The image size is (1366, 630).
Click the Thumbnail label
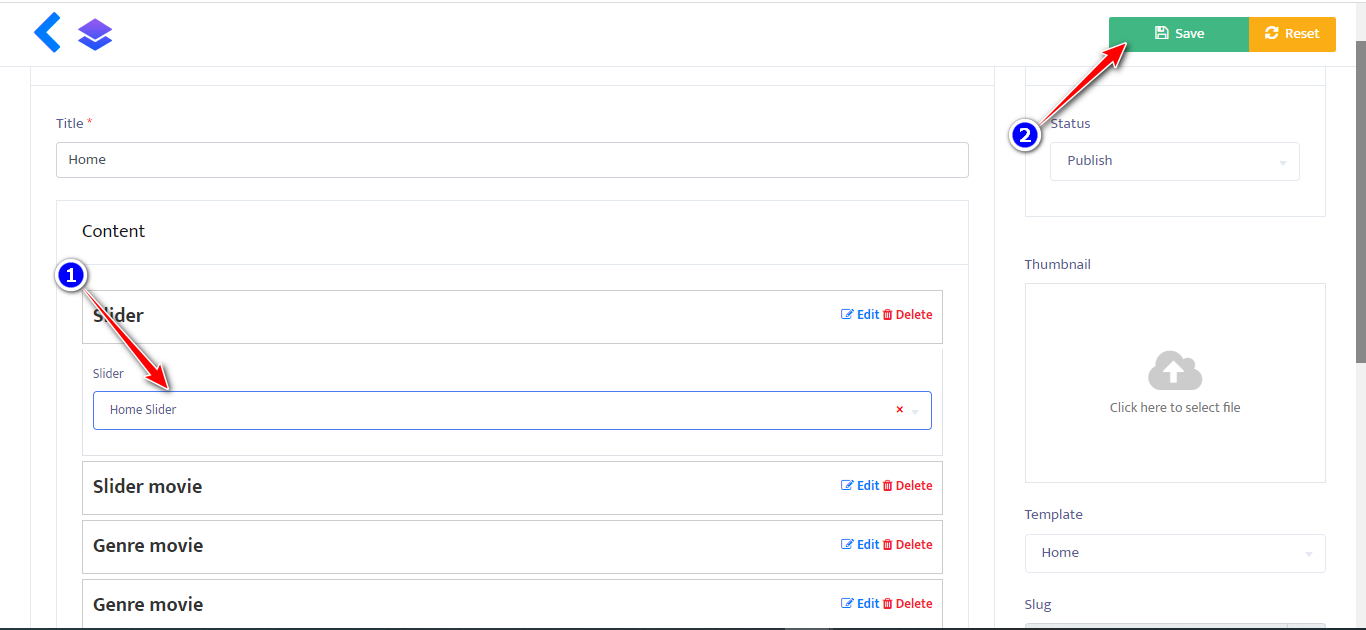[1057, 265]
